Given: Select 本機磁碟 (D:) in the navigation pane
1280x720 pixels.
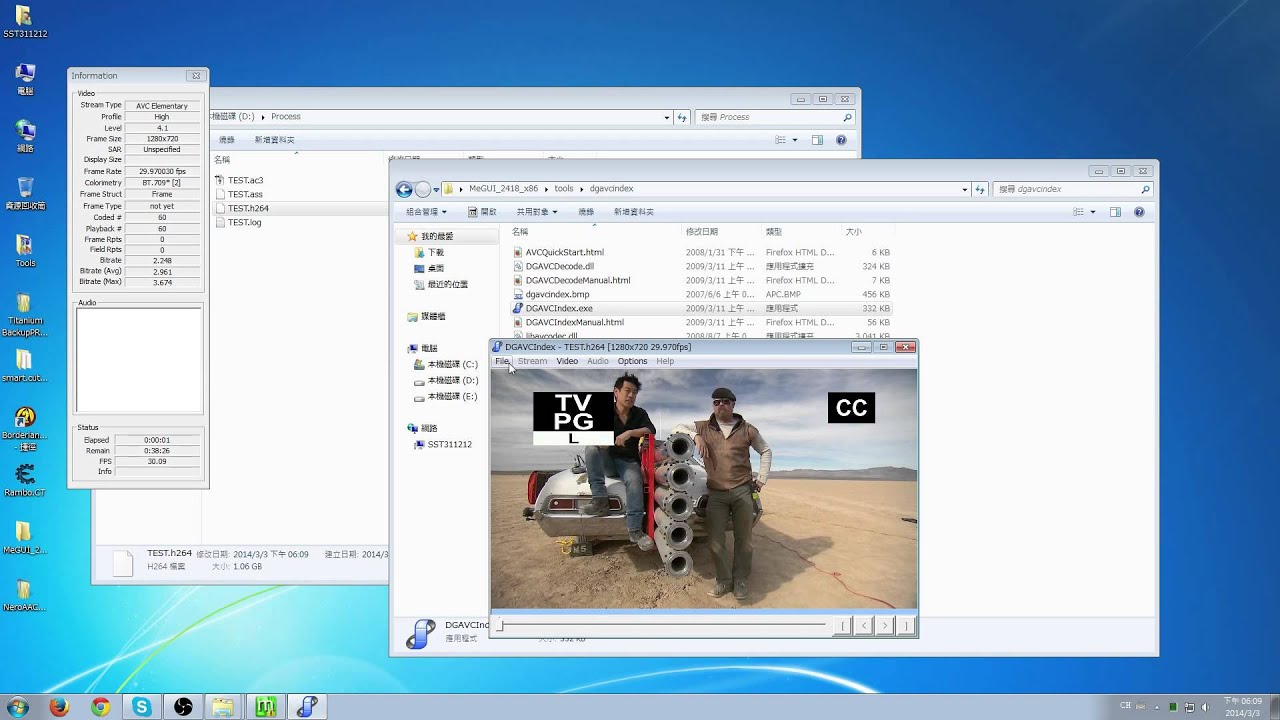Looking at the screenshot, I should coord(453,380).
